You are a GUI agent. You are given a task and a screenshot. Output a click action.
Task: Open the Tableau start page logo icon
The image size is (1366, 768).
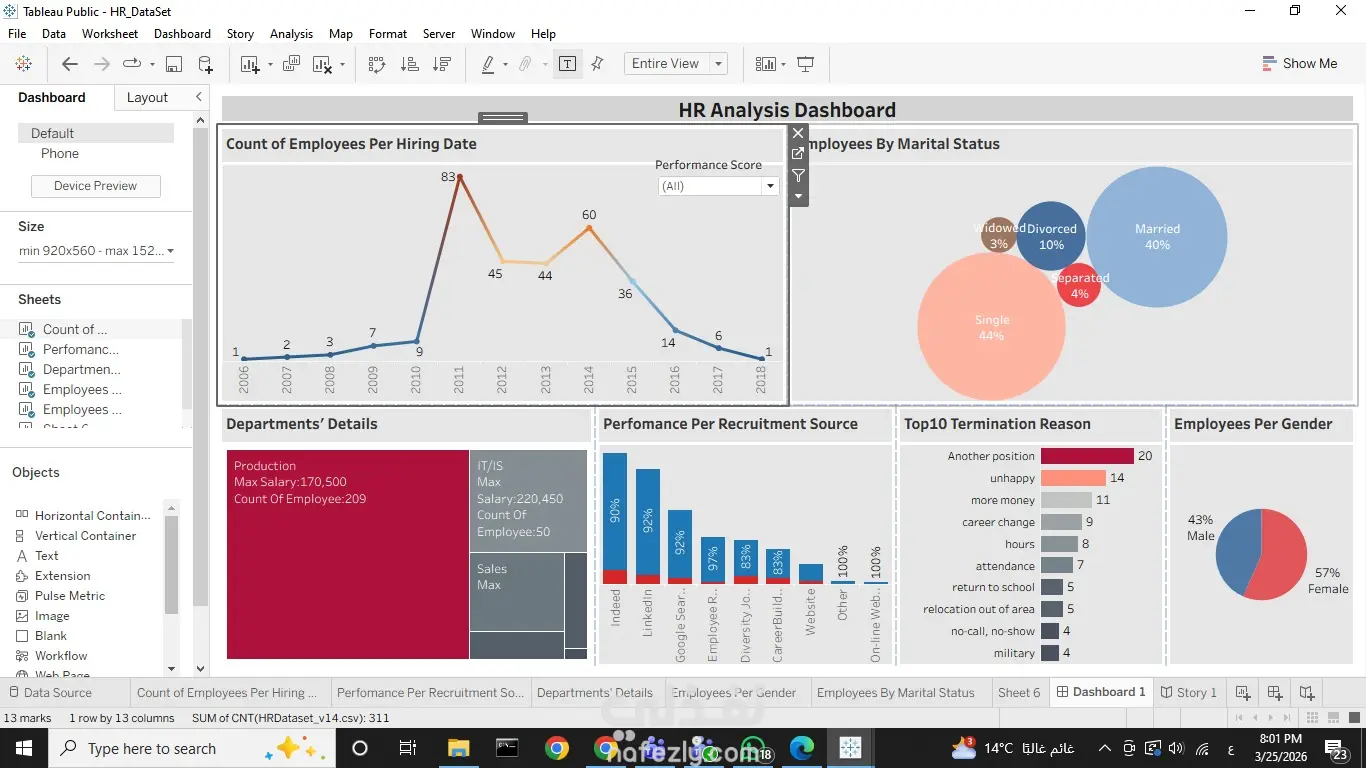pos(24,64)
